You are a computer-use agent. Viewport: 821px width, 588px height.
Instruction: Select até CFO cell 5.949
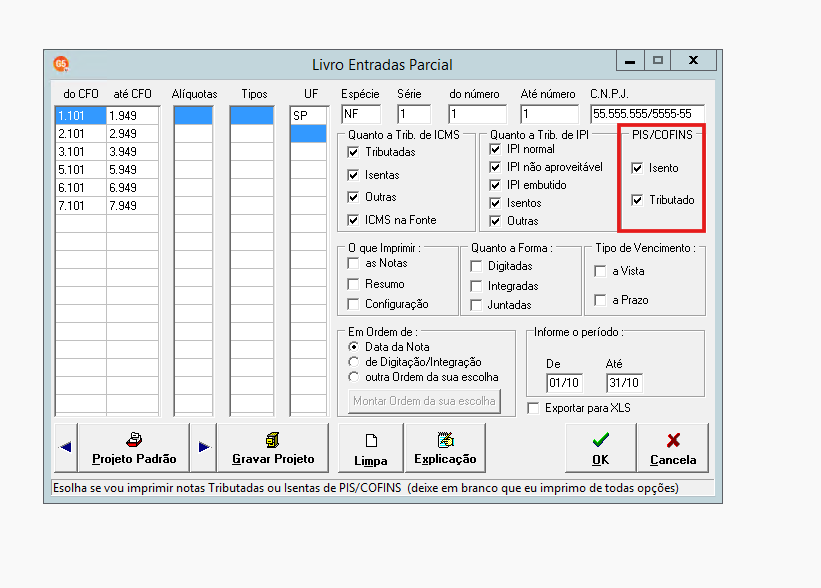pos(132,170)
